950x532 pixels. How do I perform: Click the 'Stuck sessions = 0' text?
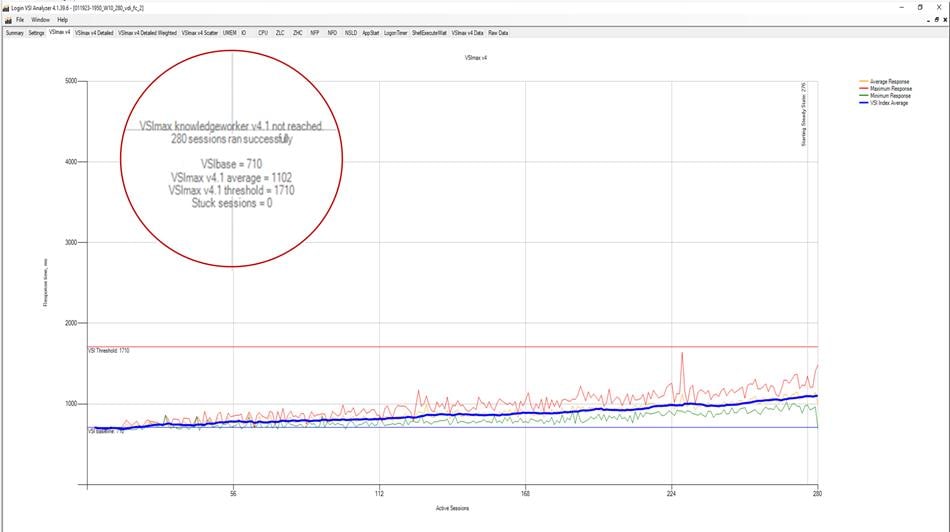tap(232, 204)
